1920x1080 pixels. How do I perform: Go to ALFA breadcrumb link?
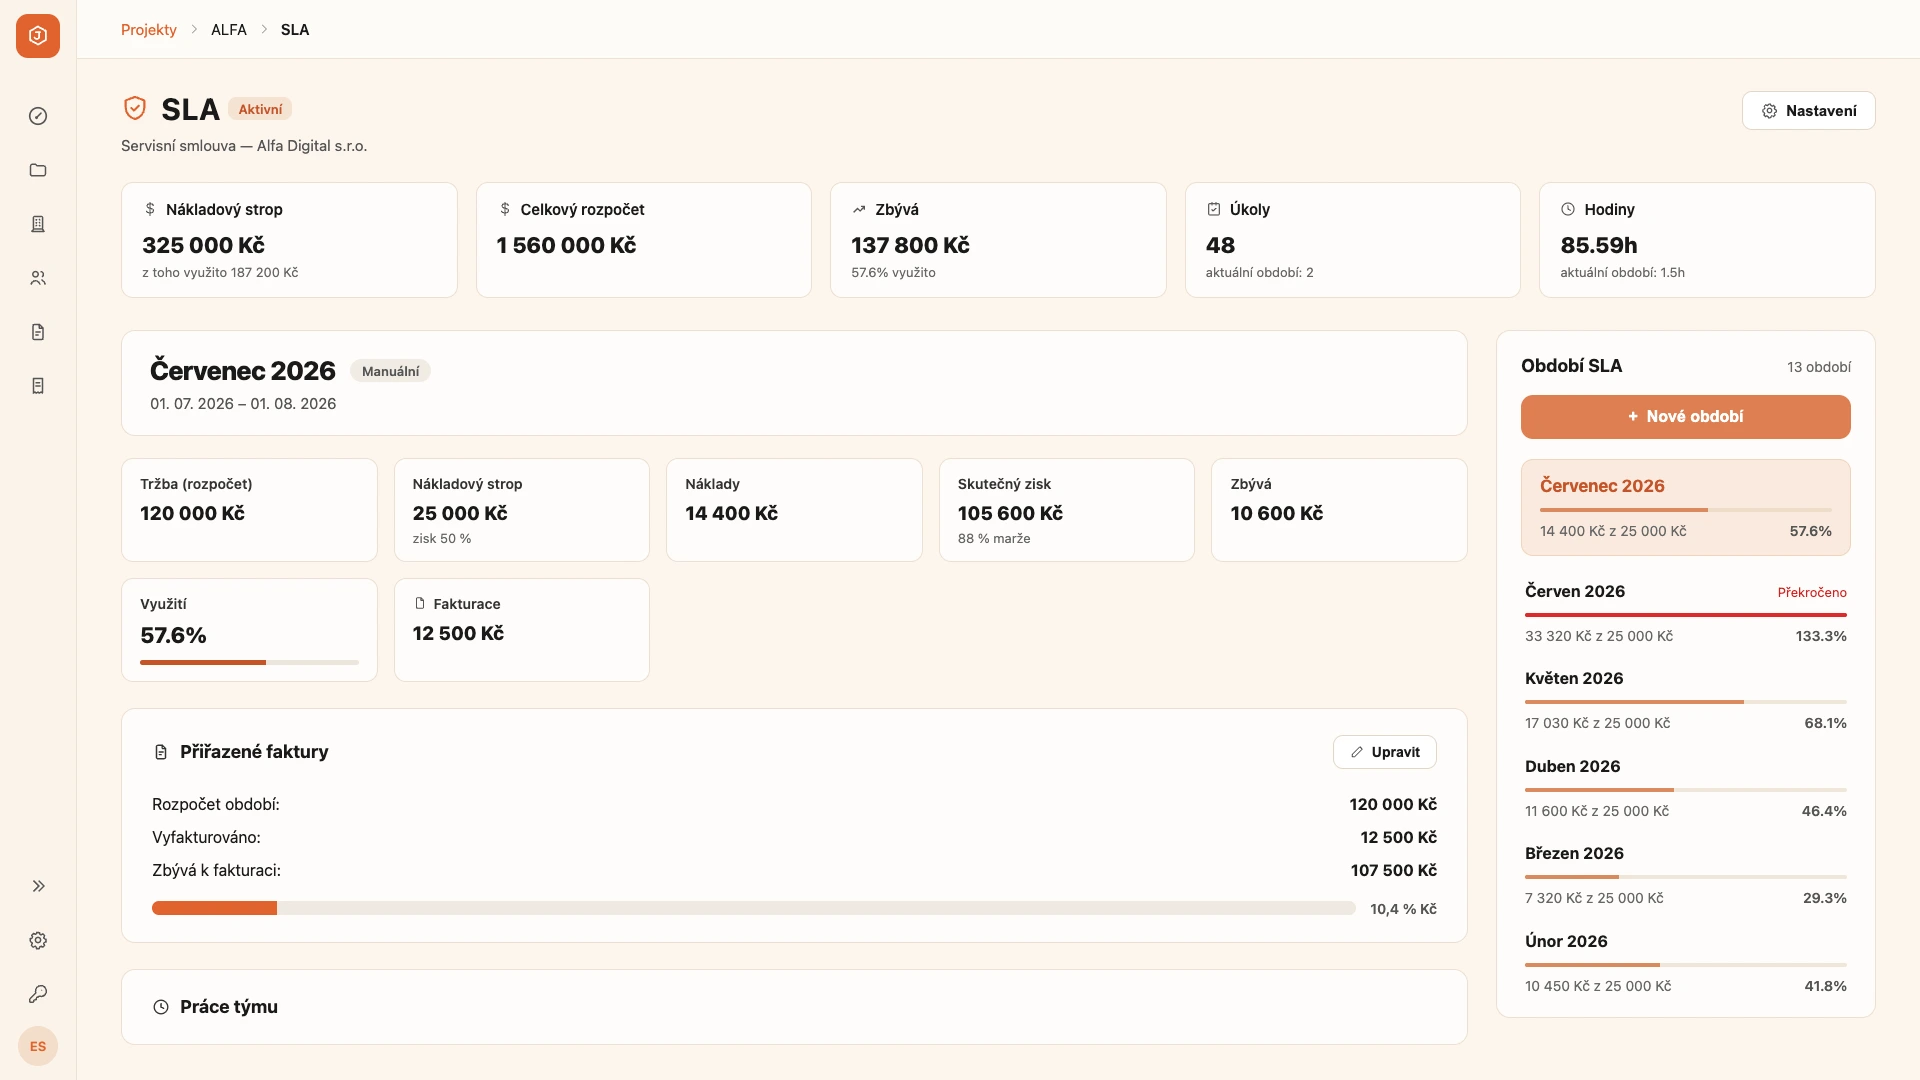click(x=229, y=30)
